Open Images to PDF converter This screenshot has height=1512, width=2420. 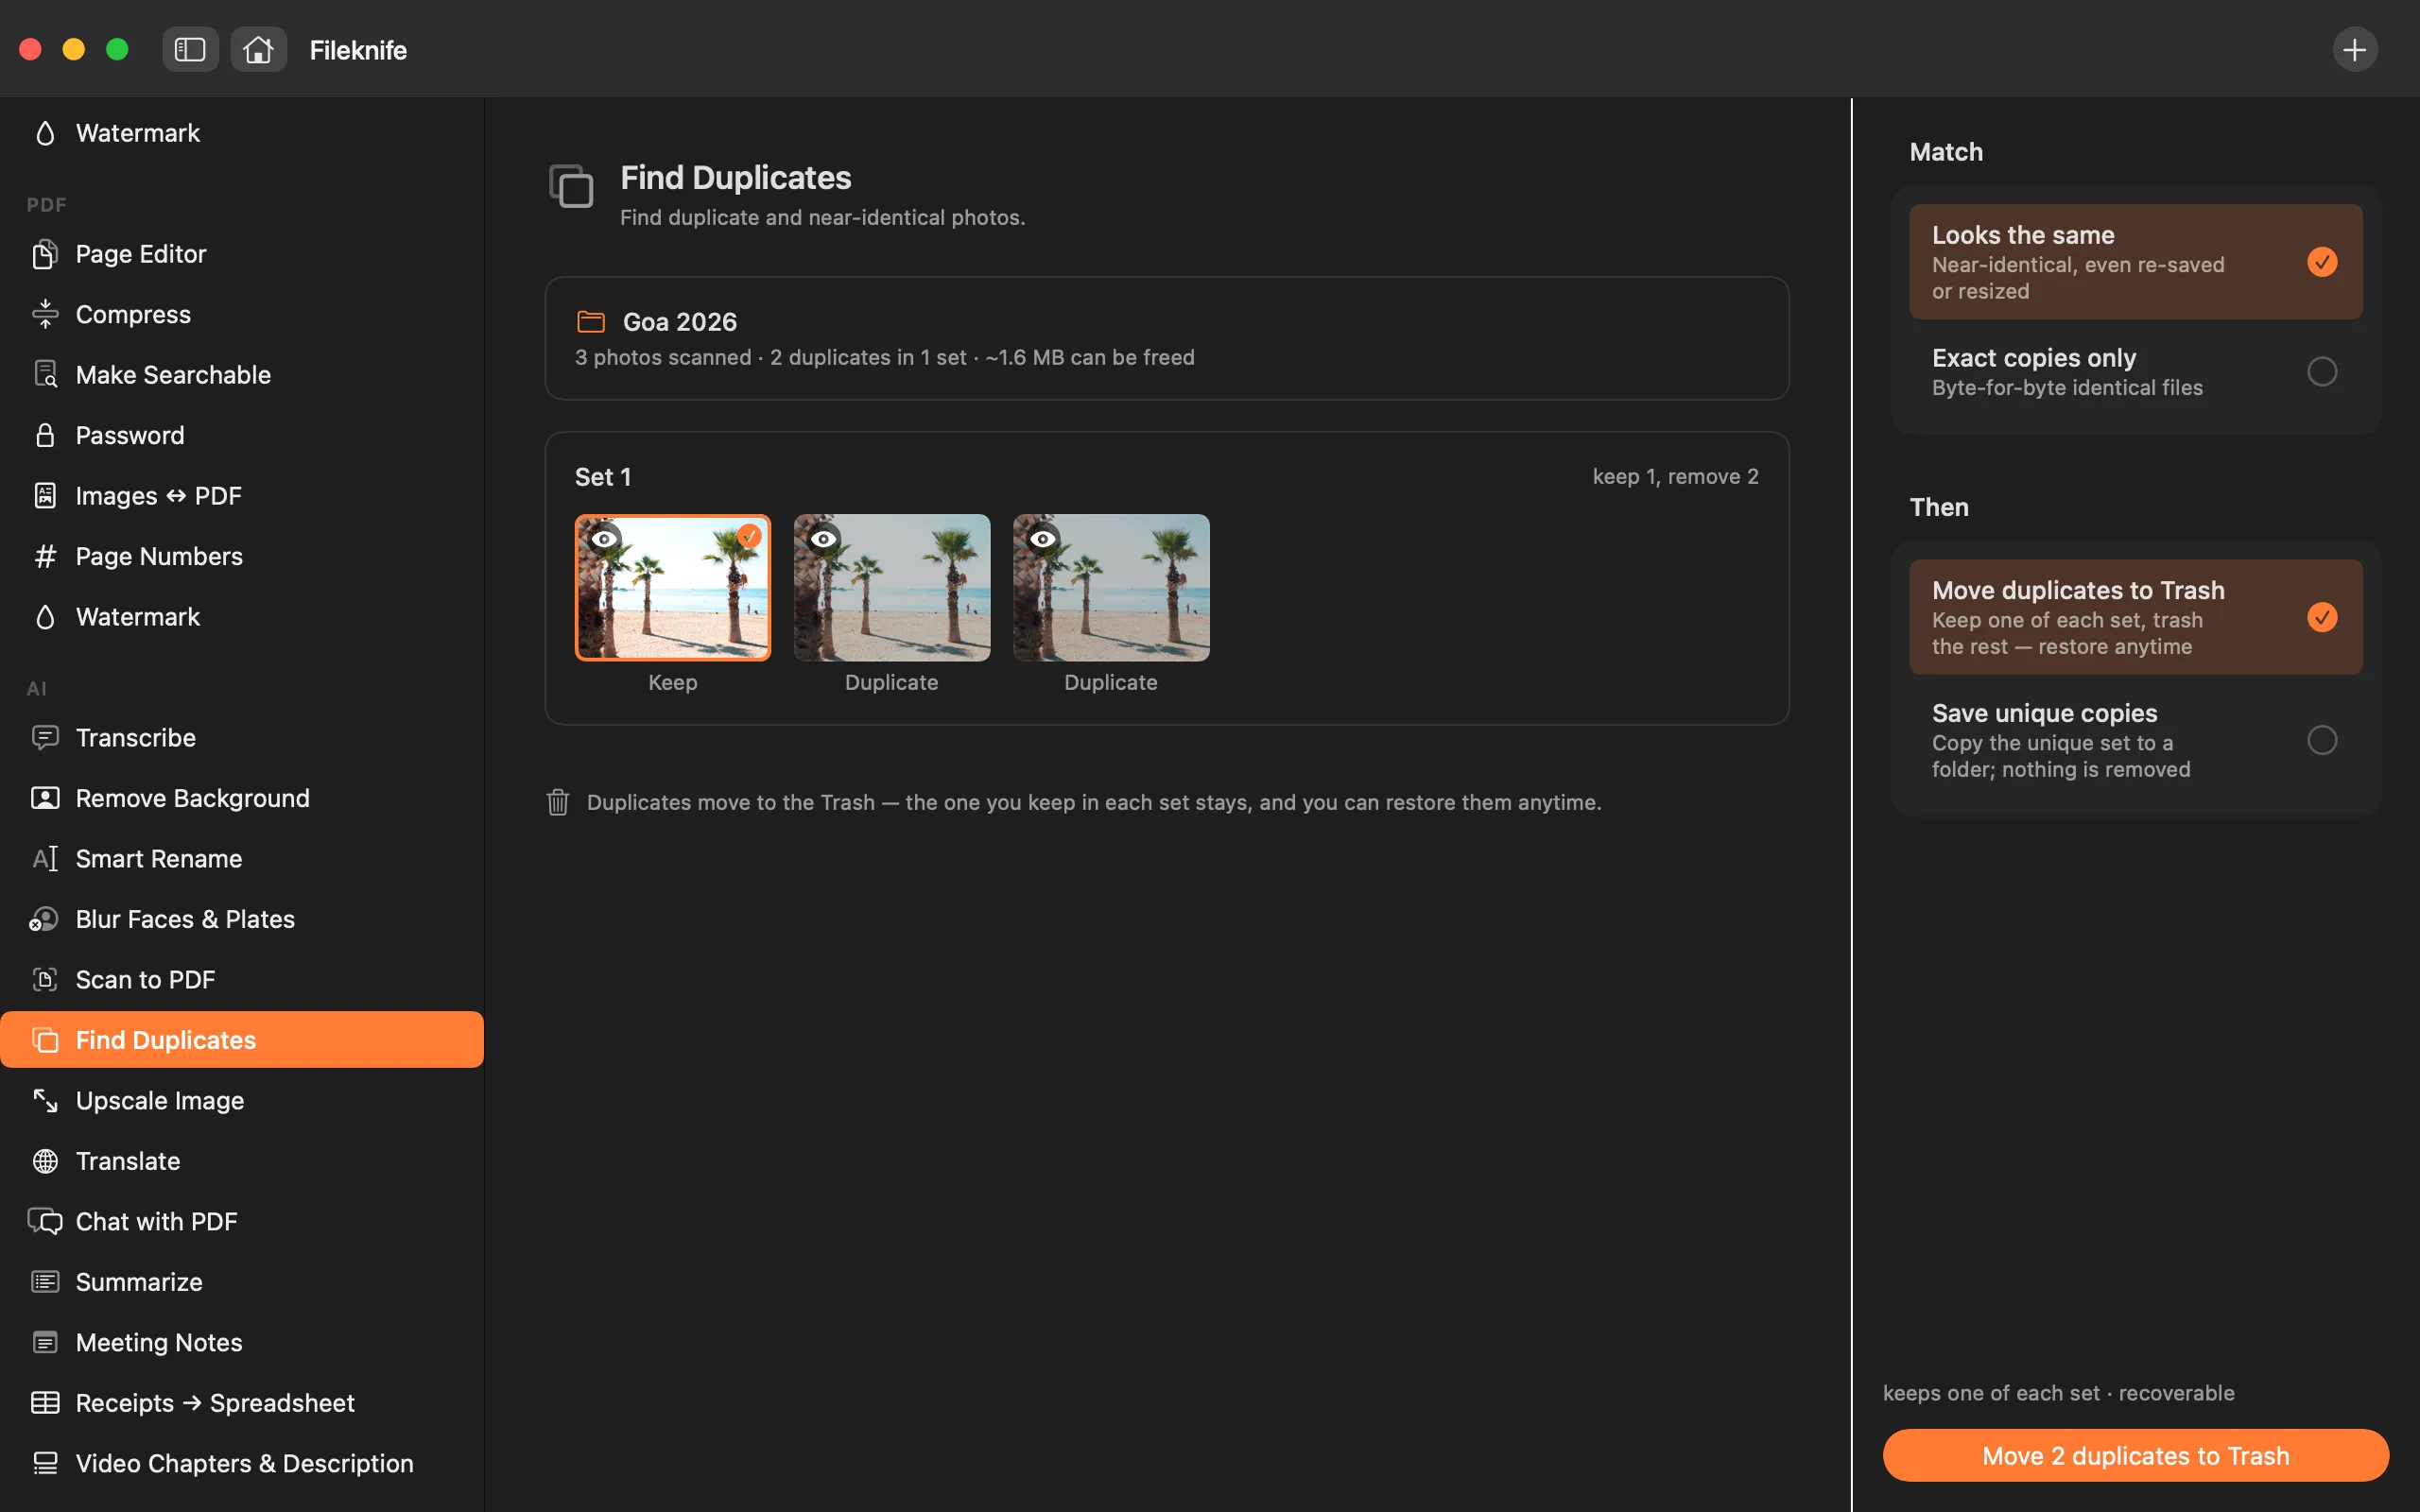(x=242, y=496)
